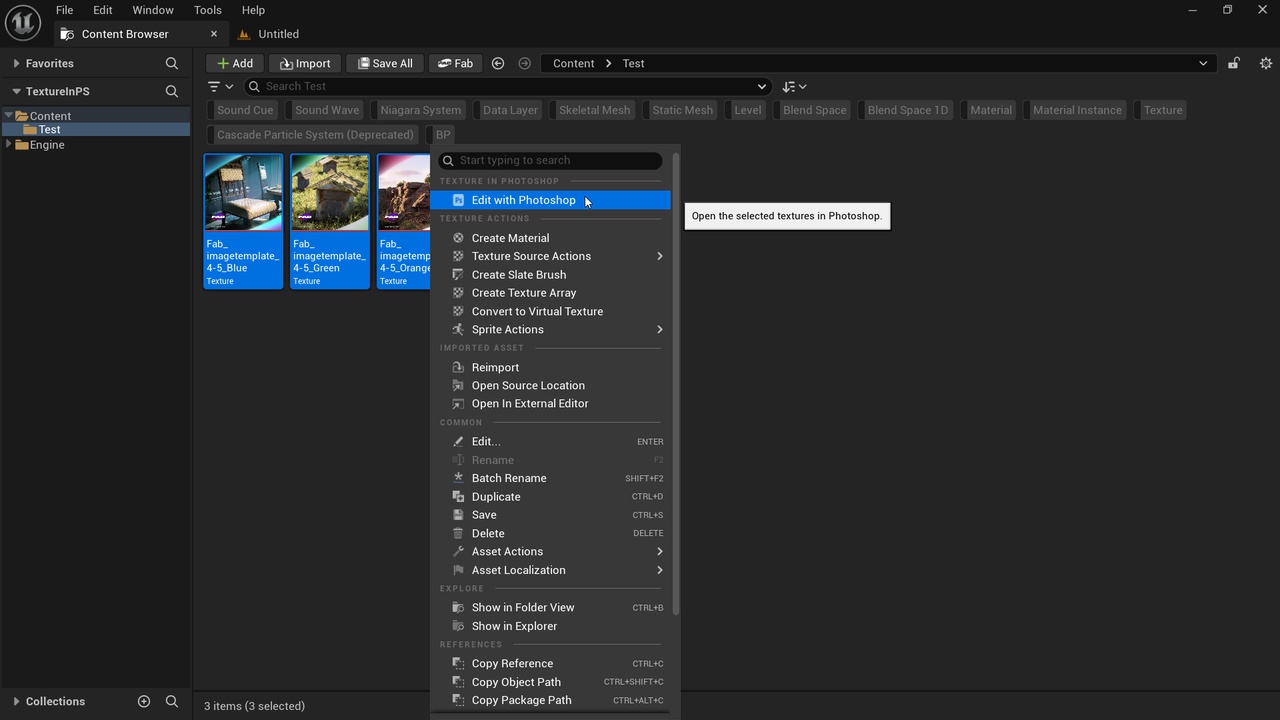
Task: Toggle the Blend Space 1D filter
Action: [x=905, y=110]
